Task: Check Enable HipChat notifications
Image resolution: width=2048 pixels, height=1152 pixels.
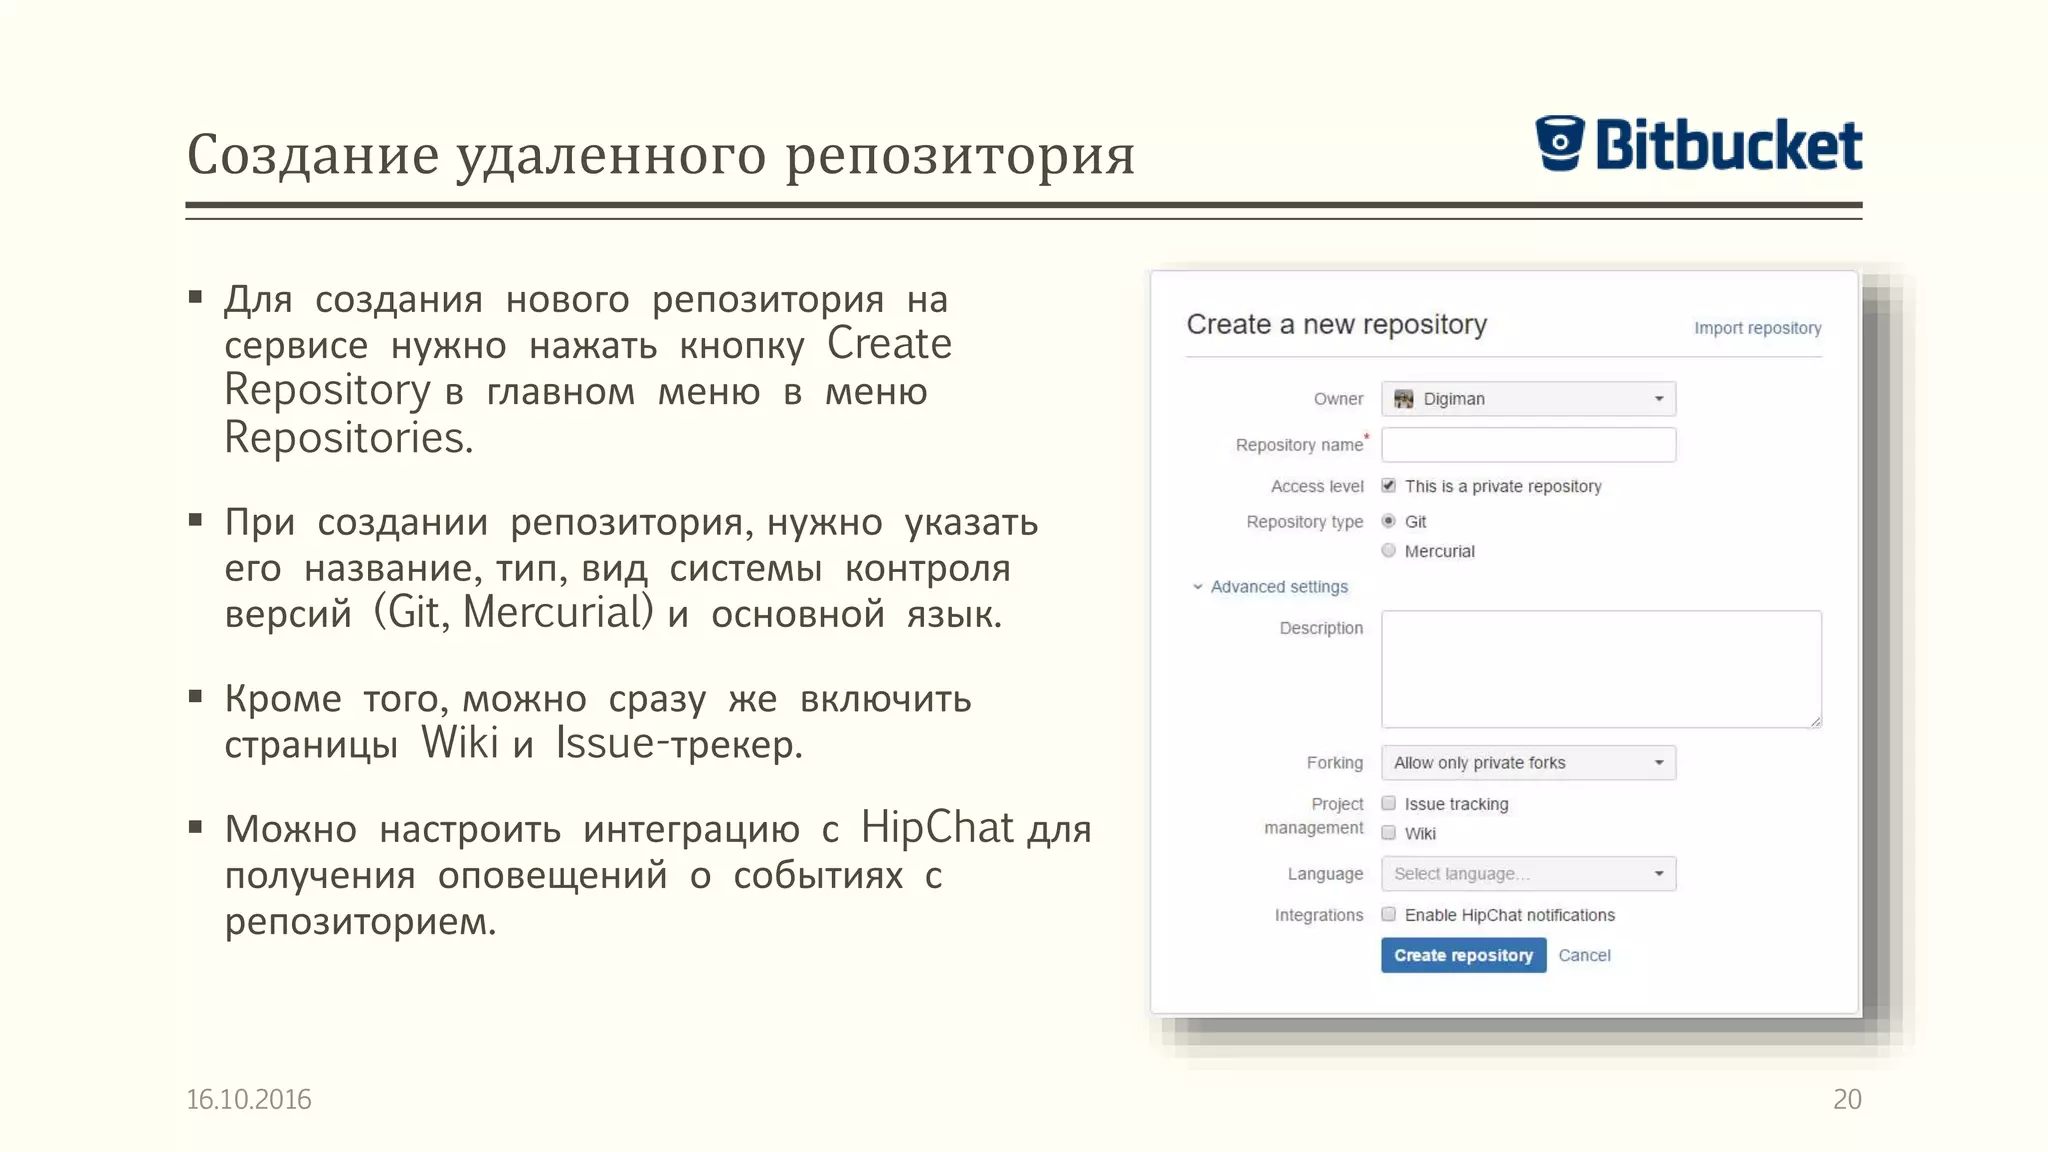Action: click(x=1388, y=914)
